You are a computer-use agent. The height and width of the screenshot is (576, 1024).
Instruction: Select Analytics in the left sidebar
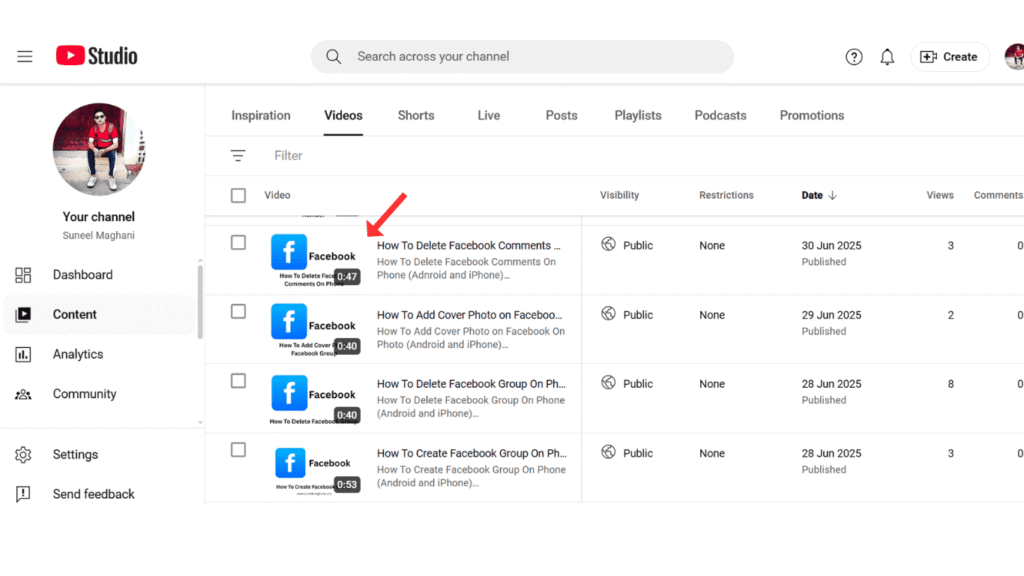78,353
